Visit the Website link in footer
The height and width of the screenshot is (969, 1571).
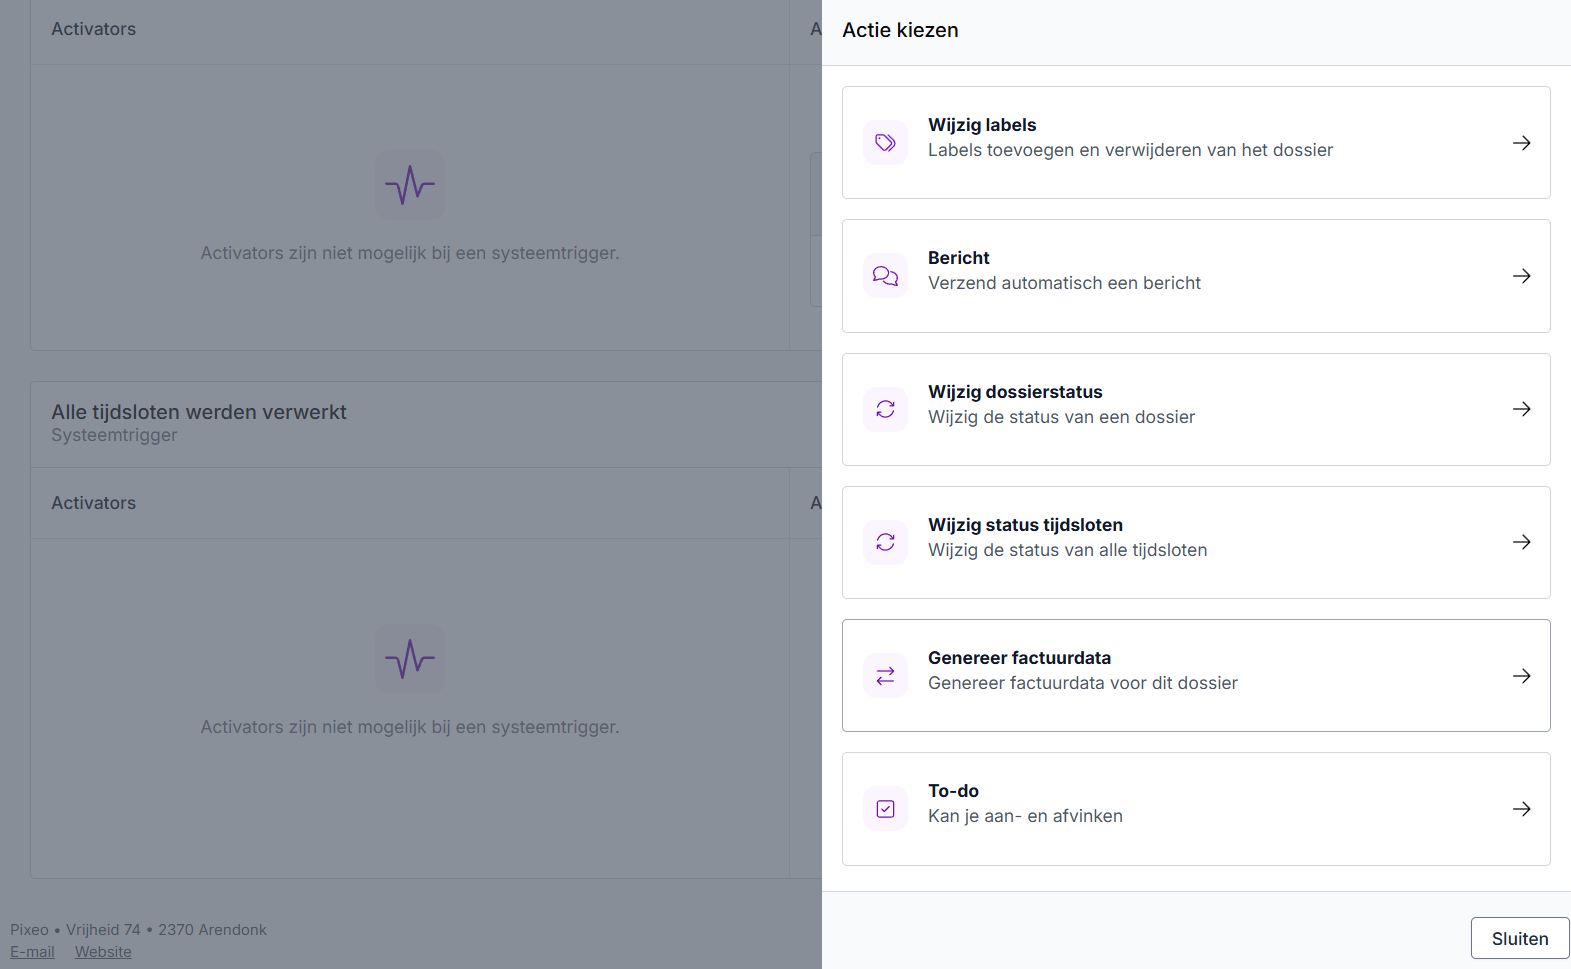point(103,952)
